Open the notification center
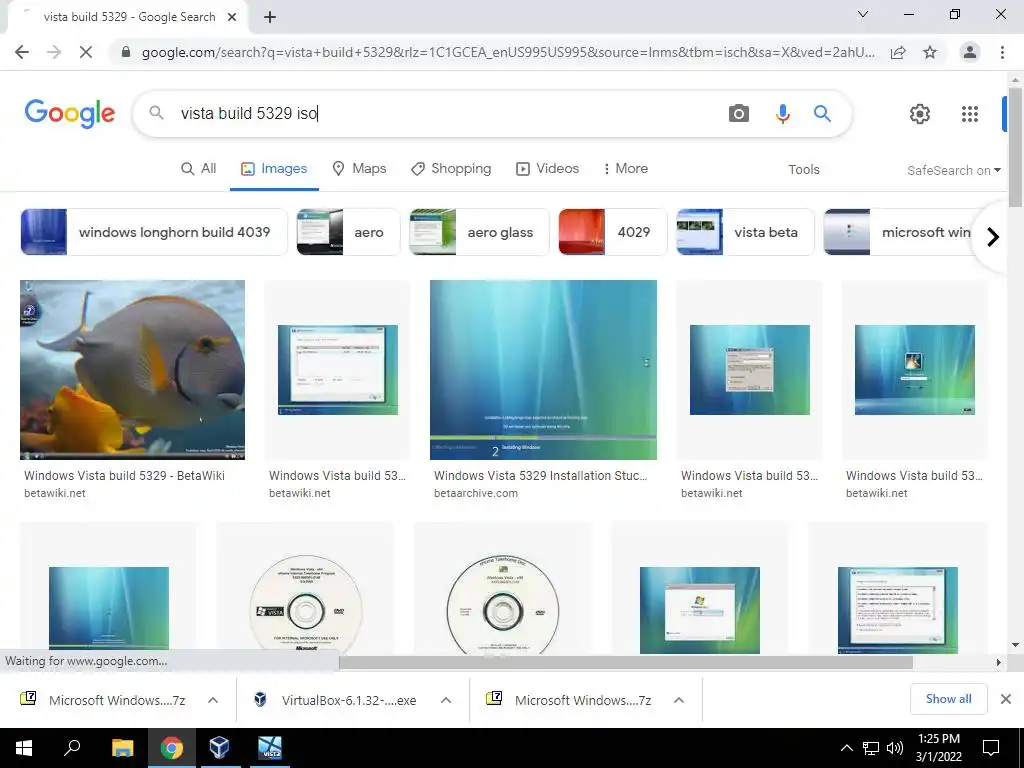The height and width of the screenshot is (768, 1024). pos(991,748)
